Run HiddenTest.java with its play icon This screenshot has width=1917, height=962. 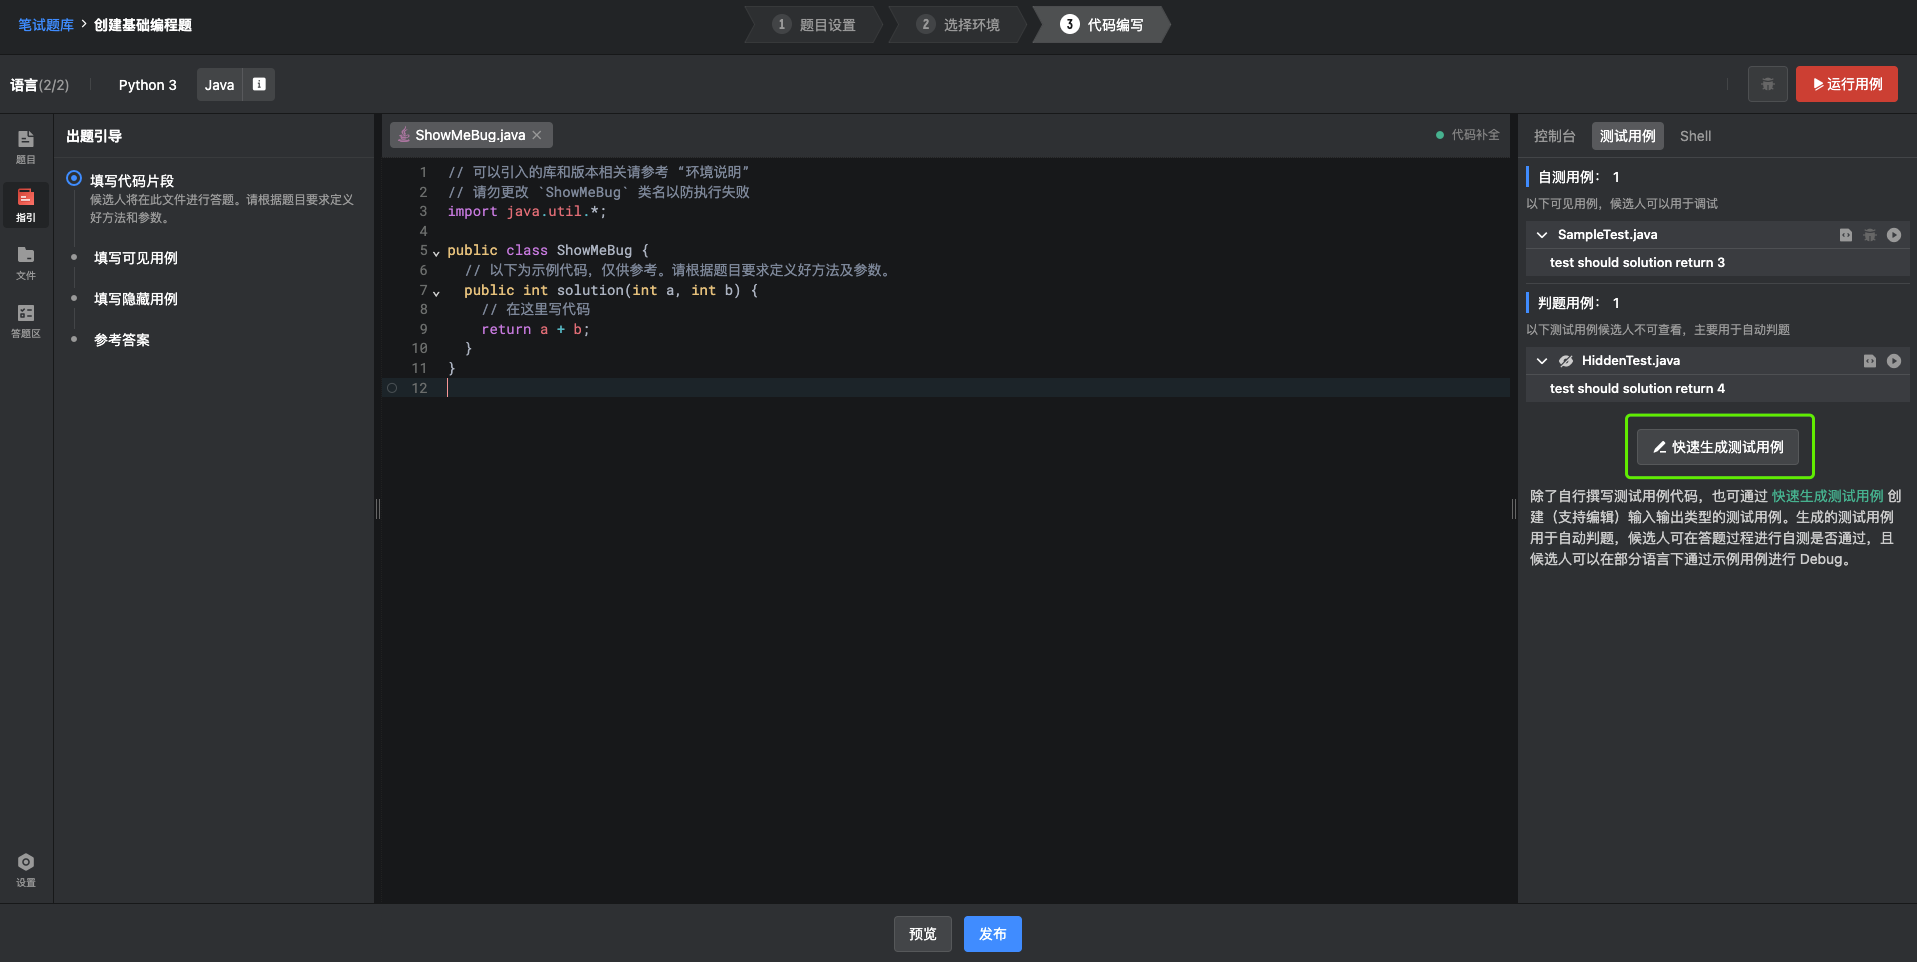pos(1894,361)
